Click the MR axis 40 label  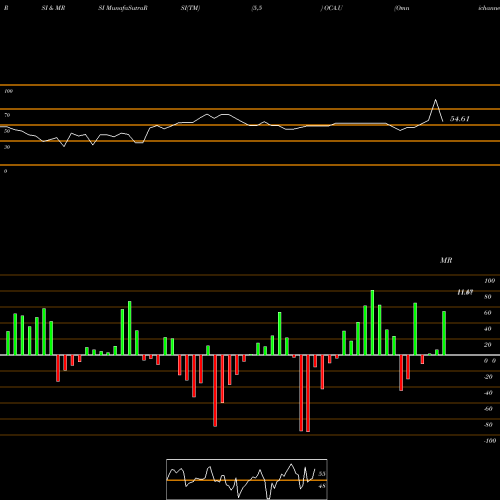click(x=488, y=329)
